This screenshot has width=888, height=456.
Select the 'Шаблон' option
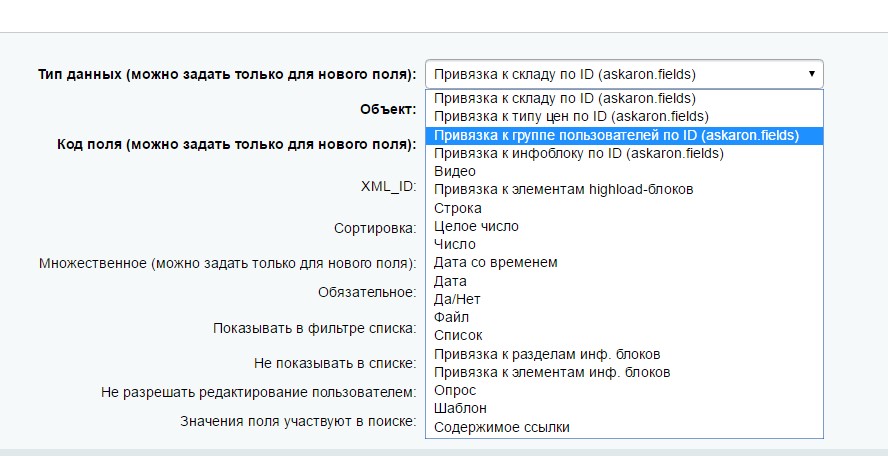(x=461, y=408)
